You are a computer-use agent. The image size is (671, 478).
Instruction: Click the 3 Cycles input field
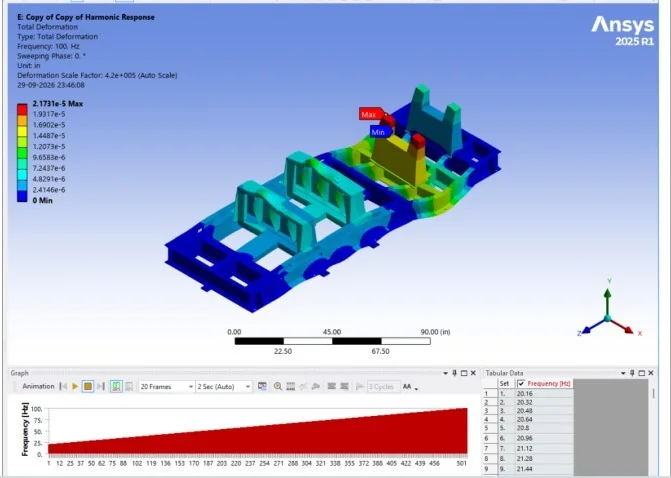pyautogui.click(x=383, y=386)
